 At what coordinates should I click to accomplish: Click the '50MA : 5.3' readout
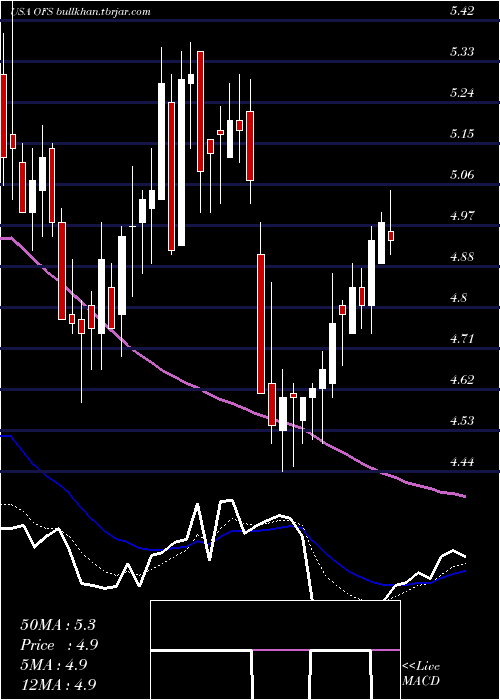coord(58,625)
